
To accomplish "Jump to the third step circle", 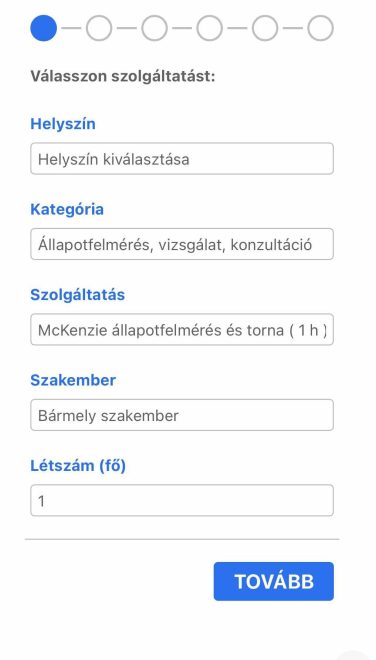I will point(154,28).
